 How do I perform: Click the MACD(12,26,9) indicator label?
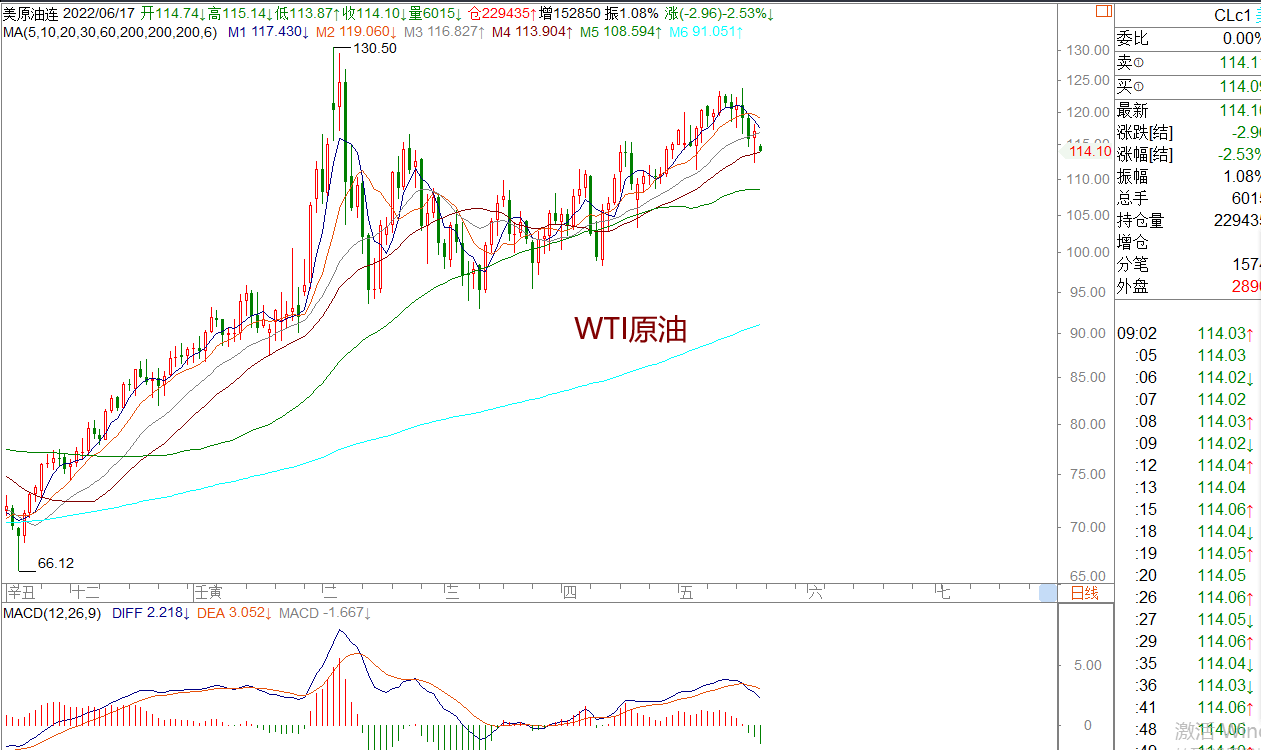point(53,612)
